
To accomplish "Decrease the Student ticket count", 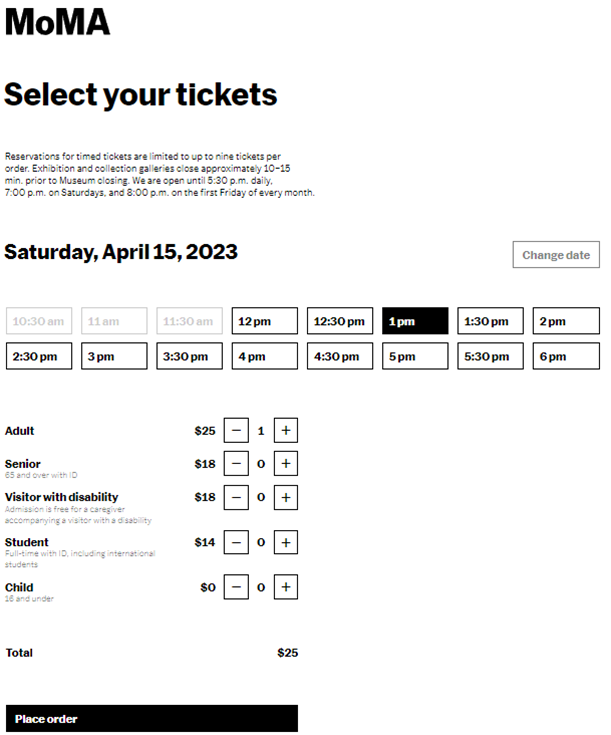I will [236, 542].
